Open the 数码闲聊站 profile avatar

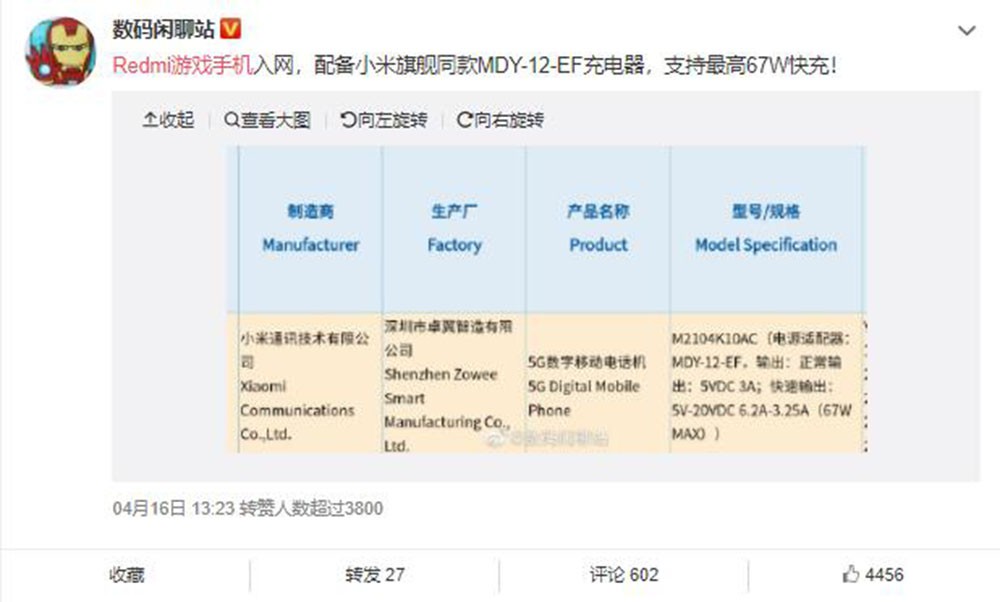point(61,52)
